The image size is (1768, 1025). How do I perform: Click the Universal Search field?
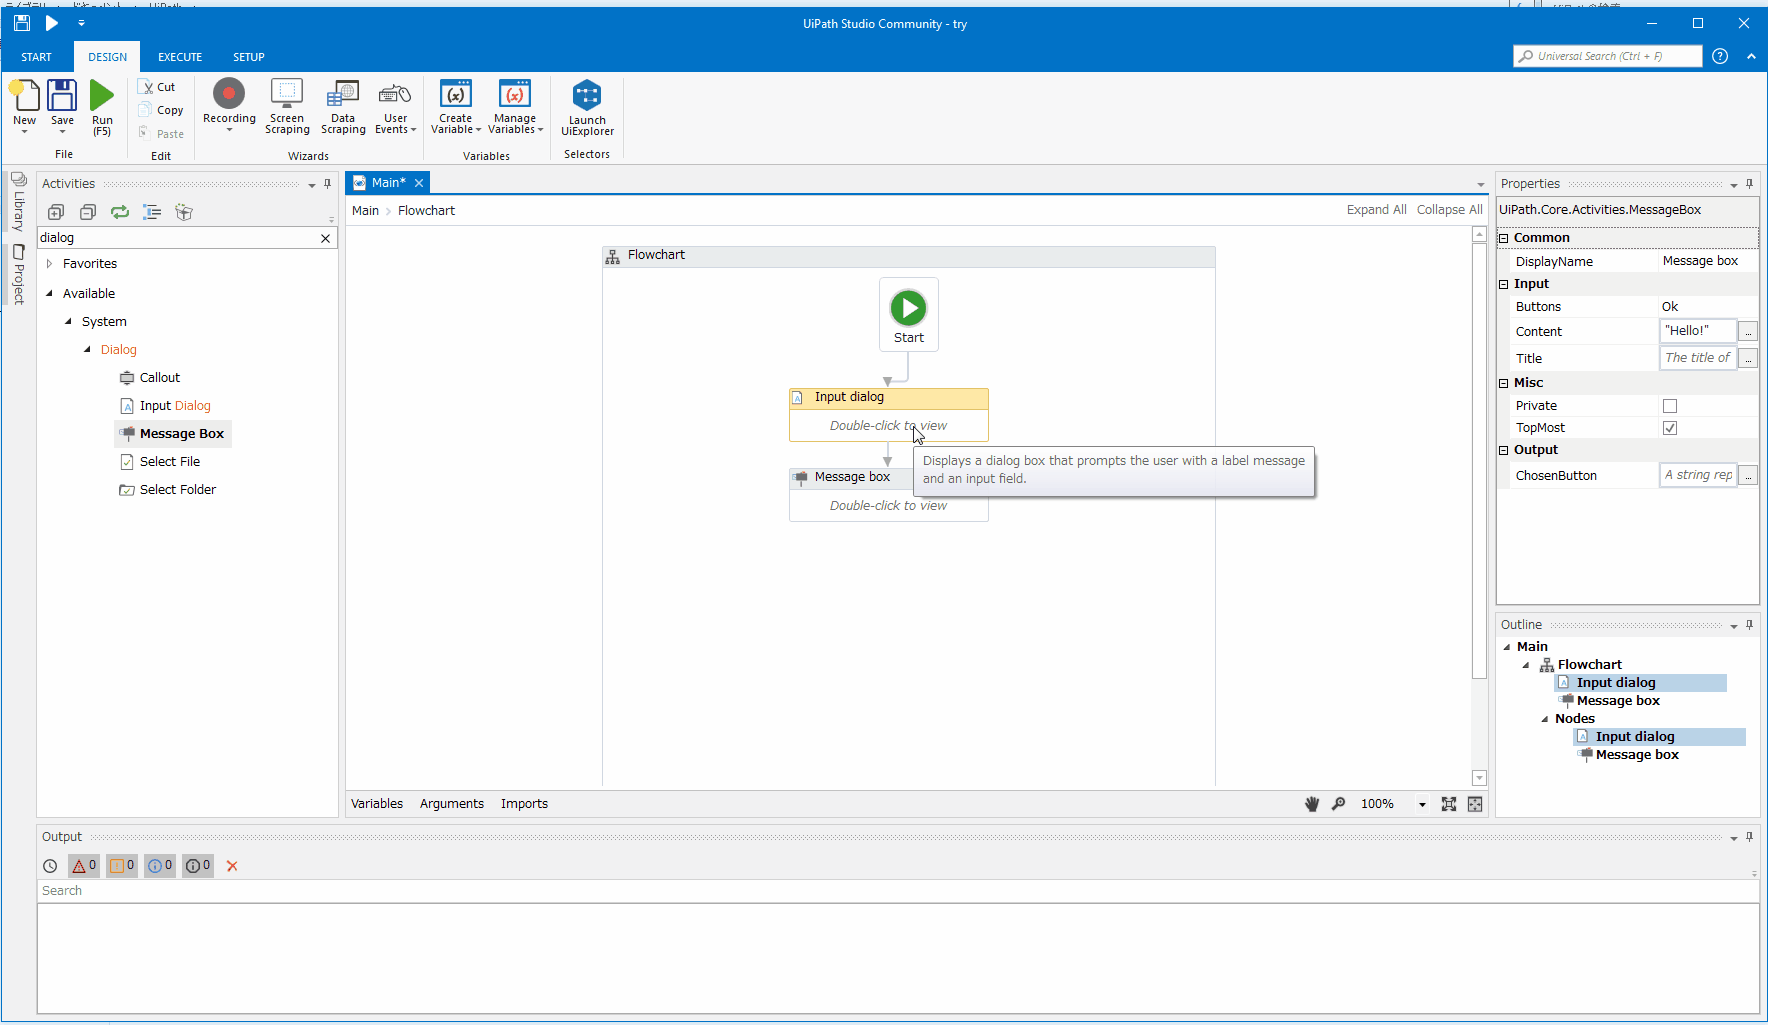pos(1608,56)
